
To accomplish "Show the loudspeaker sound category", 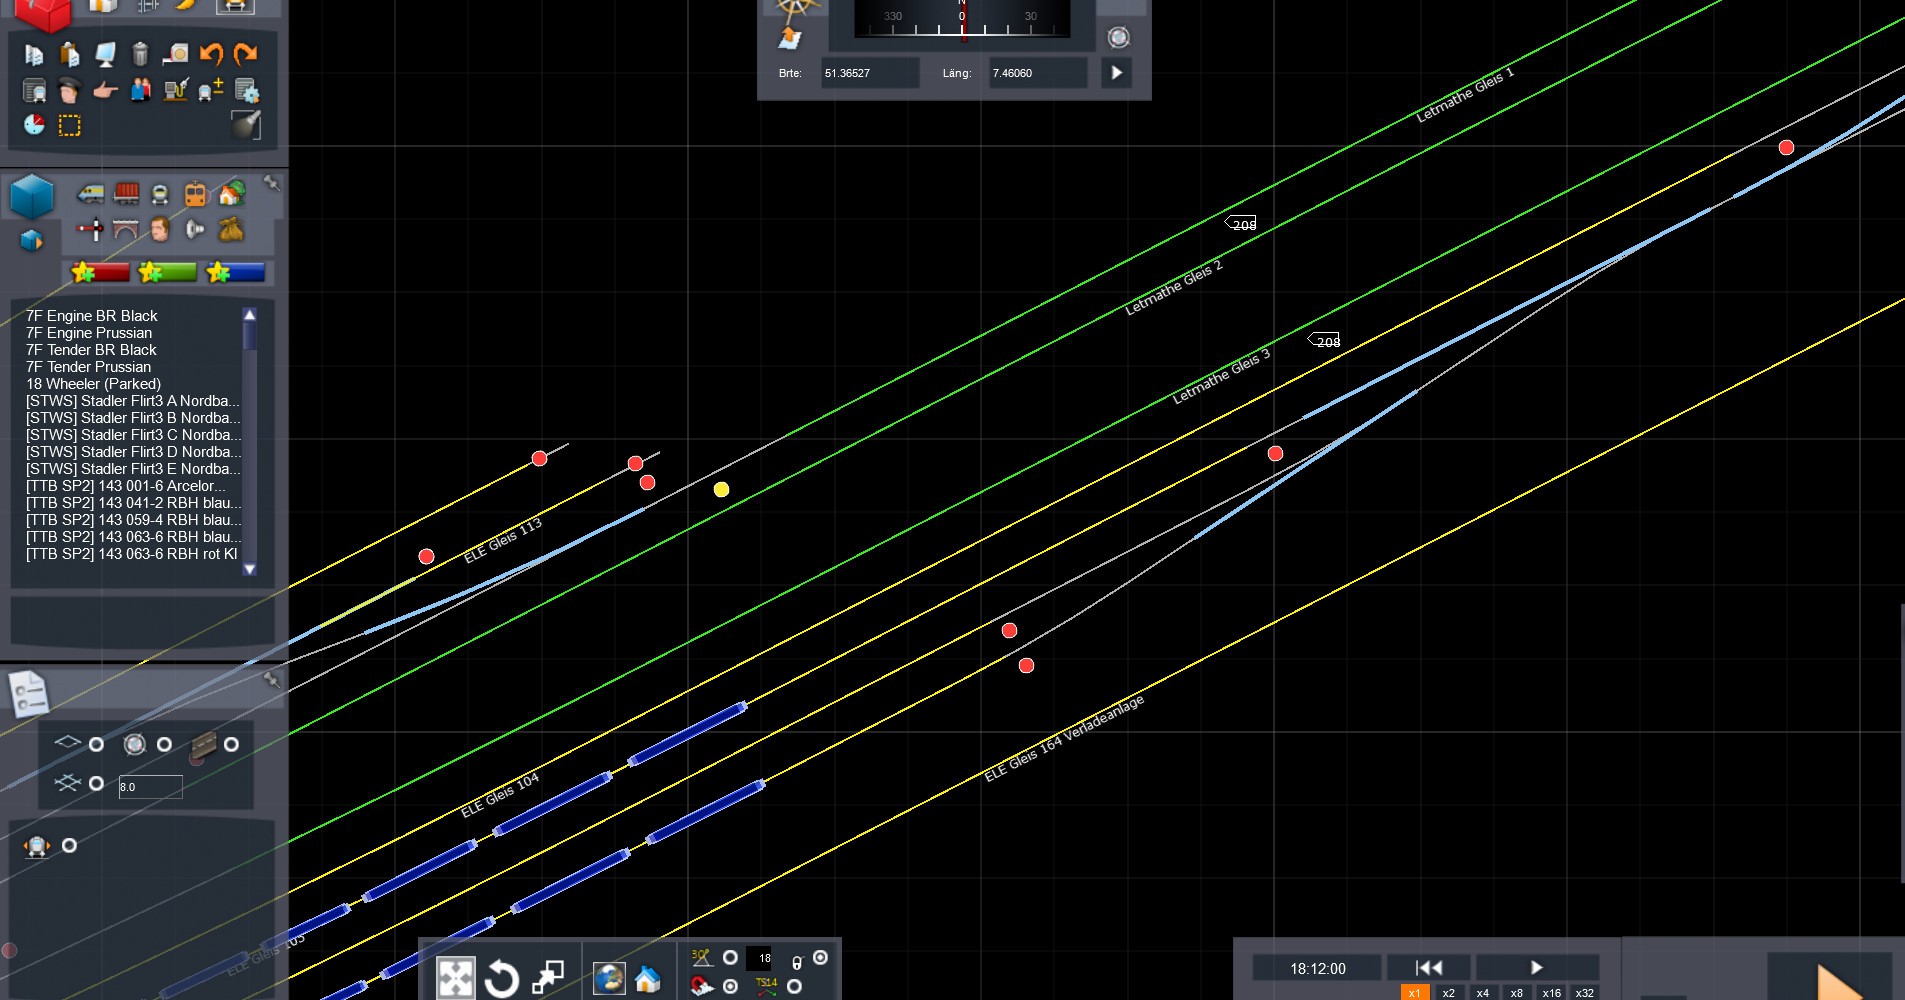I will point(196,230).
